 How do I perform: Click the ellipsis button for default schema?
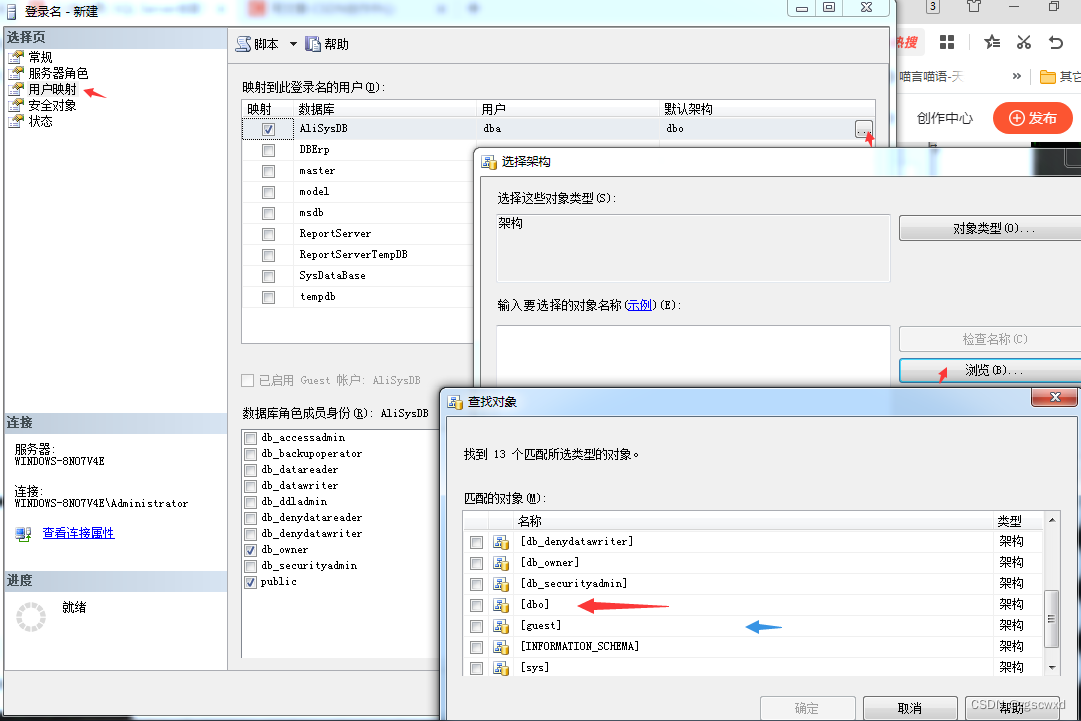[x=864, y=129]
